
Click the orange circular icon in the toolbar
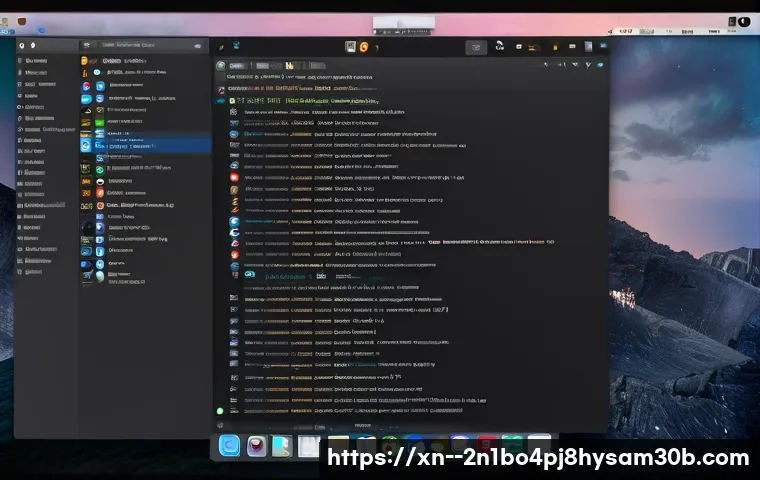364,46
